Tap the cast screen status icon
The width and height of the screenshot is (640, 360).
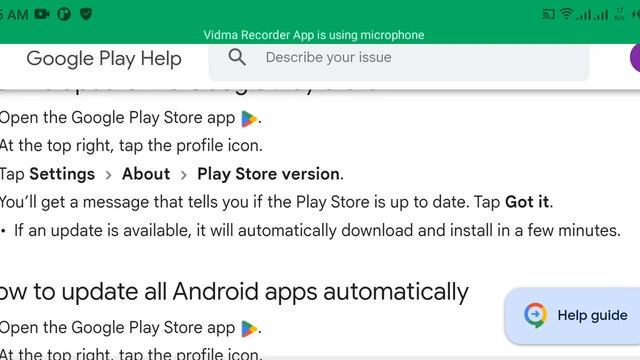coord(548,15)
